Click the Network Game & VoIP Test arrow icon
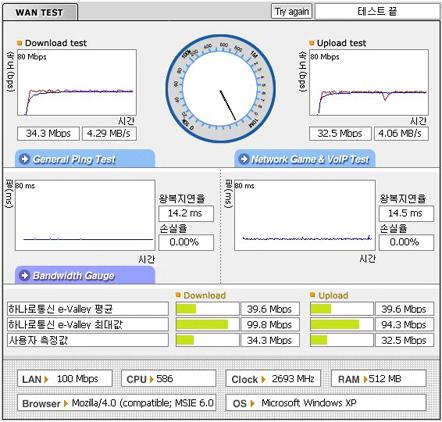The width and height of the screenshot is (442, 422). click(244, 159)
